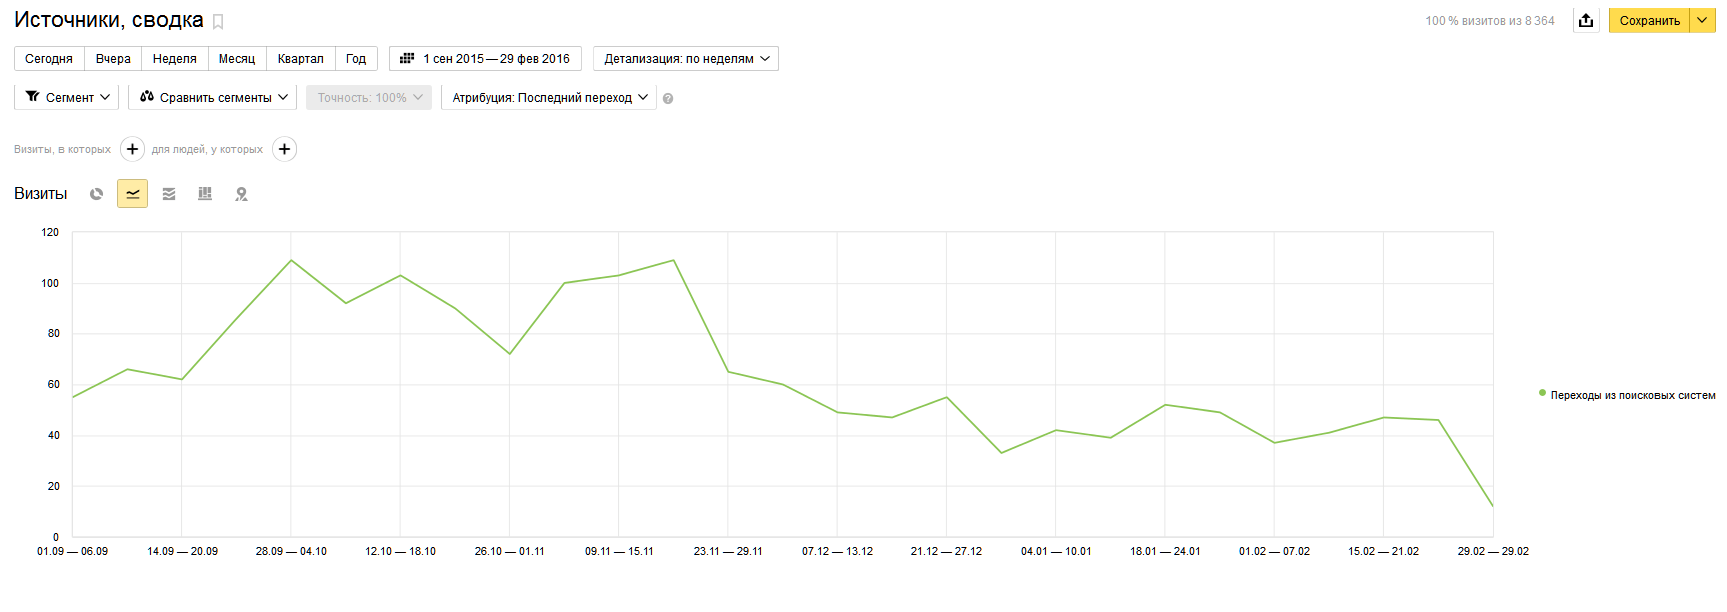Open the date range calendar picker
This screenshot has height=612, width=1727.
click(x=485, y=59)
